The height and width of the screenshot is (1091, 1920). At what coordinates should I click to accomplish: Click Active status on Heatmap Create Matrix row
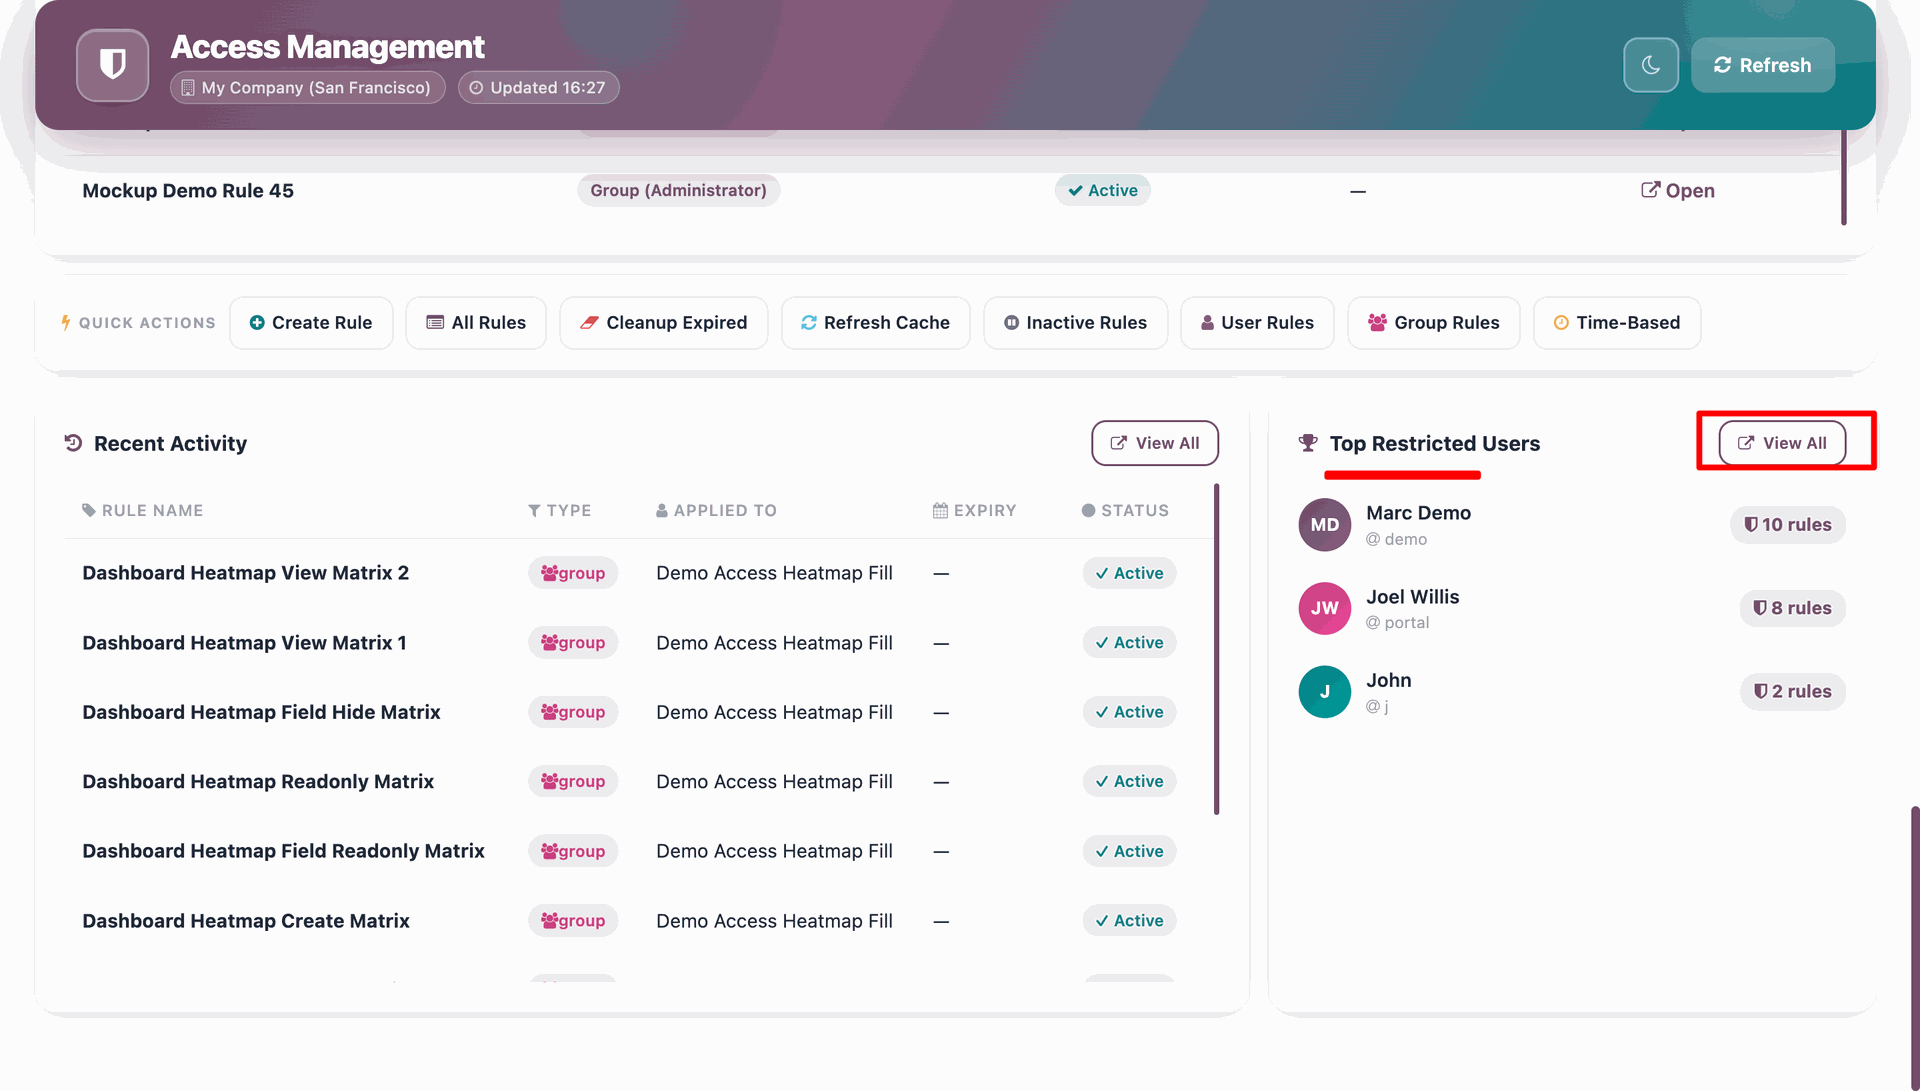point(1129,920)
